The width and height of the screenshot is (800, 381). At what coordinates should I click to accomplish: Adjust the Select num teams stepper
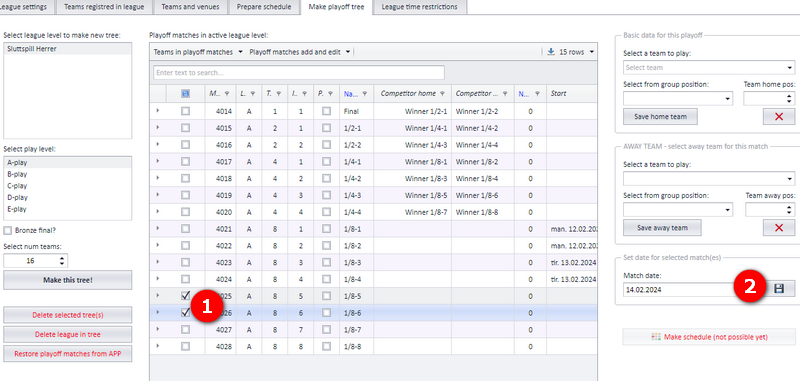tap(62, 261)
